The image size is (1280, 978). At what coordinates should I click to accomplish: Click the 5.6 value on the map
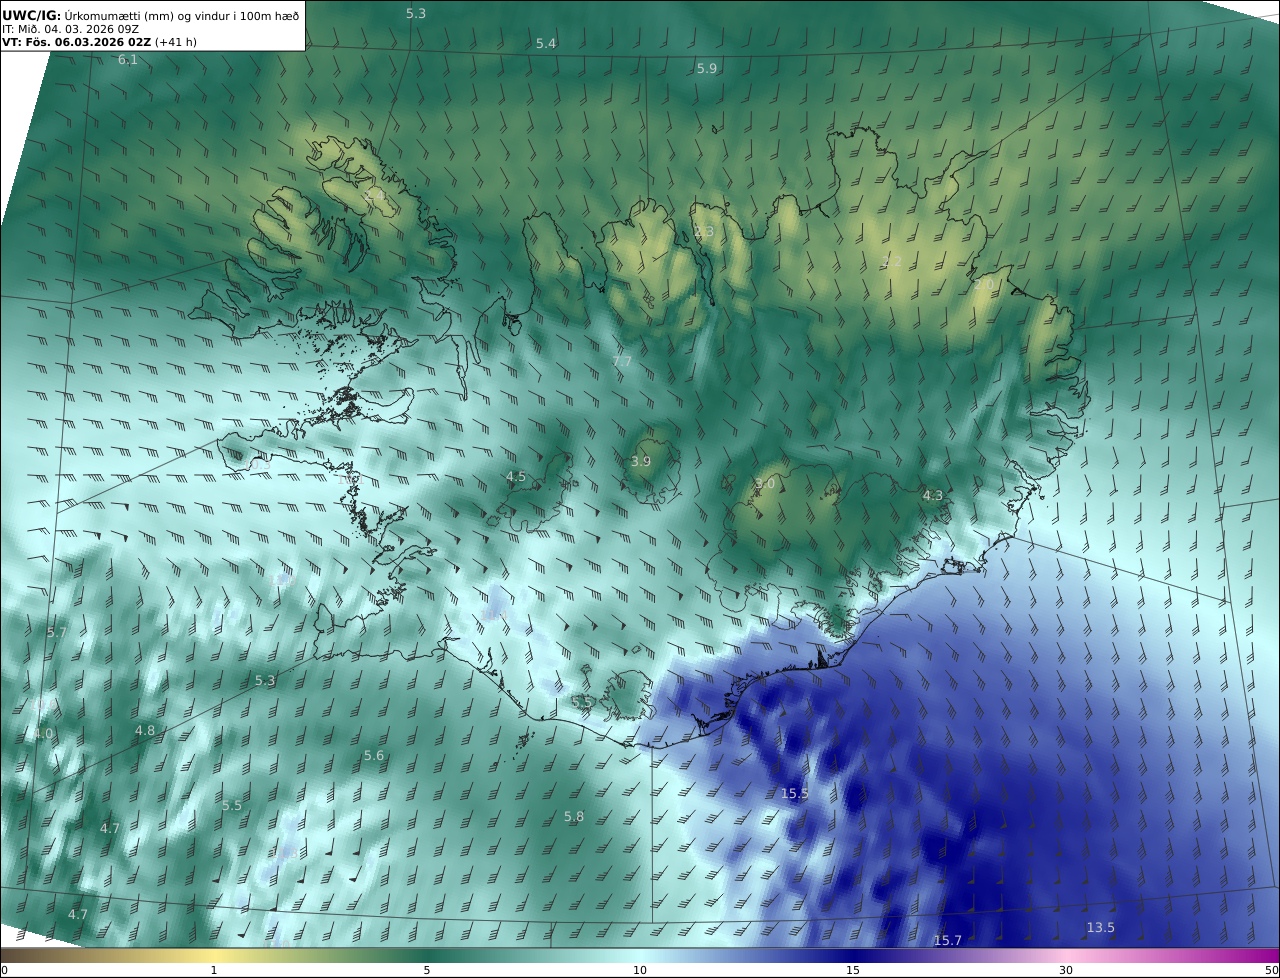(x=374, y=756)
